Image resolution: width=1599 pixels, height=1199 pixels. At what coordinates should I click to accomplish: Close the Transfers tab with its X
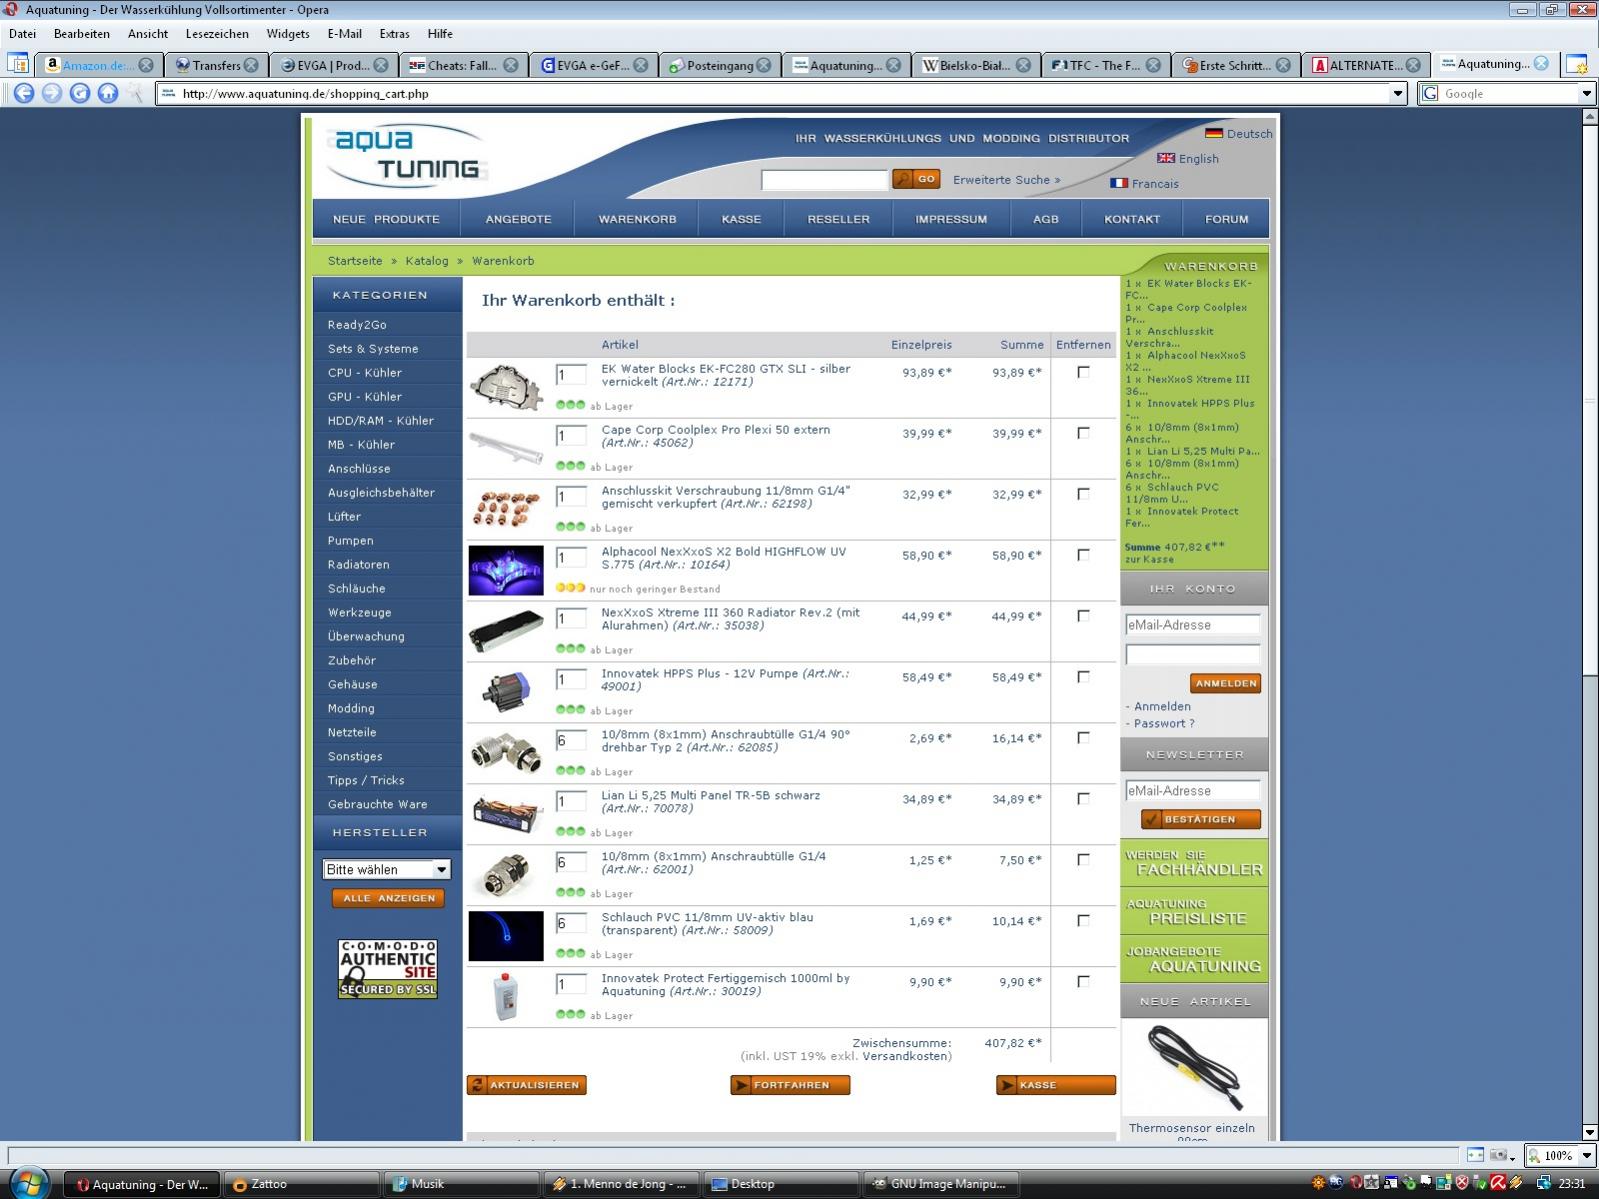251,65
